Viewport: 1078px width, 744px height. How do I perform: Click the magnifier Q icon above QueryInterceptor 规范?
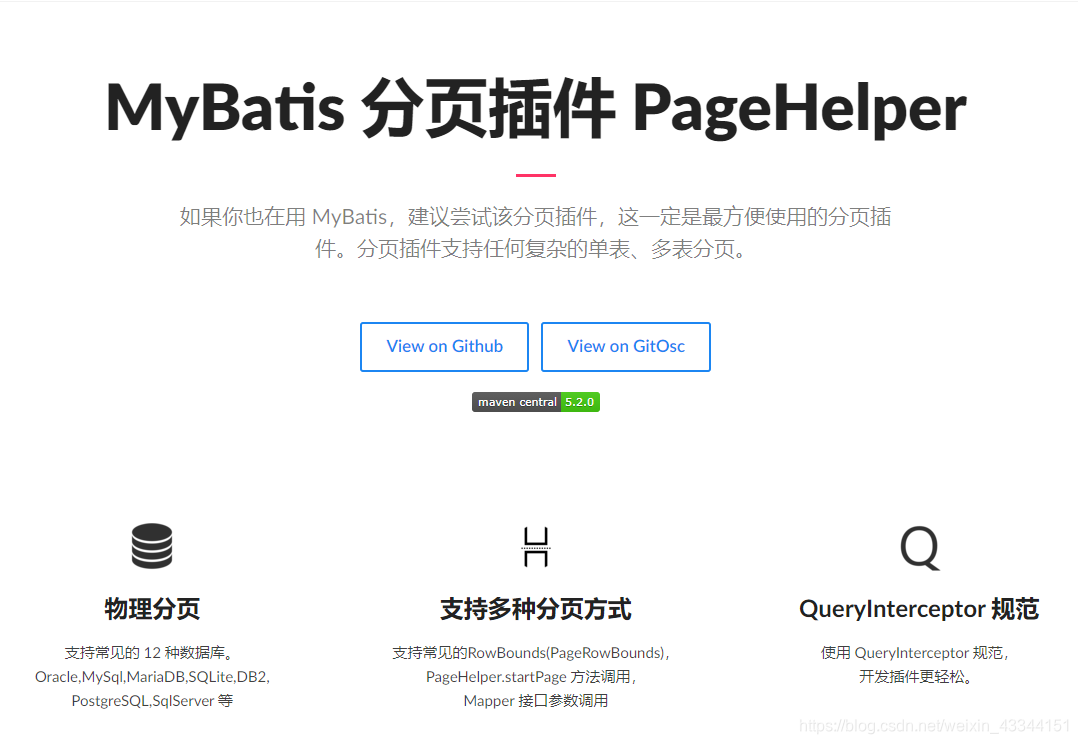[918, 546]
